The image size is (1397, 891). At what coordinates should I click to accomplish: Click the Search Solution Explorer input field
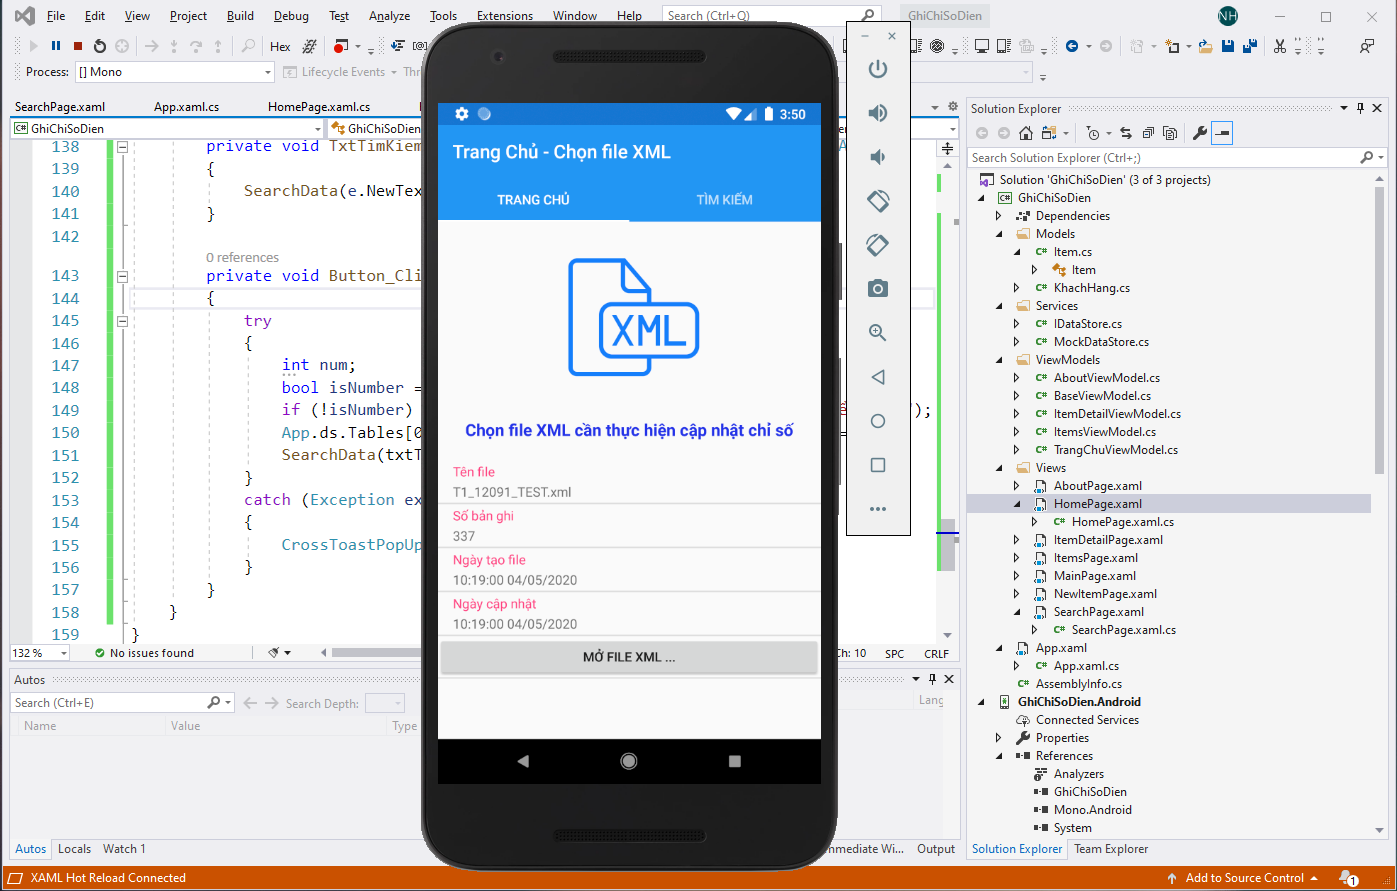coord(1160,158)
